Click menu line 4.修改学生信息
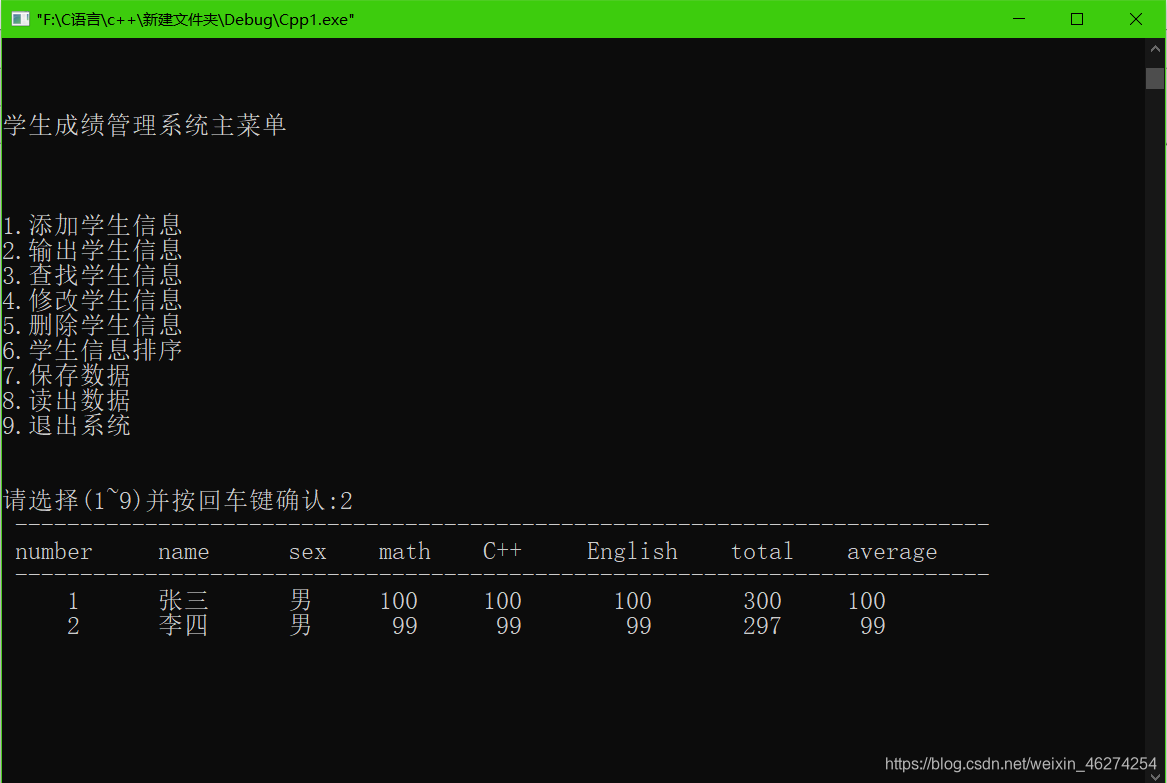 point(92,300)
